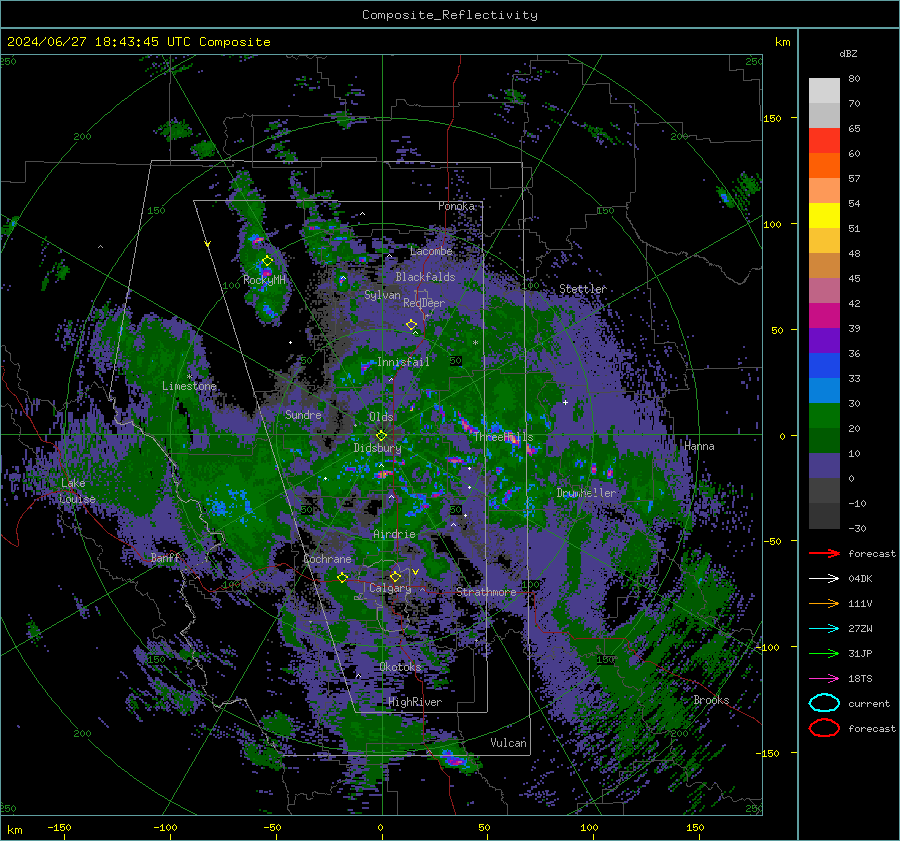900x841 pixels.
Task: Click the Blackfalds label
Action: (425, 277)
